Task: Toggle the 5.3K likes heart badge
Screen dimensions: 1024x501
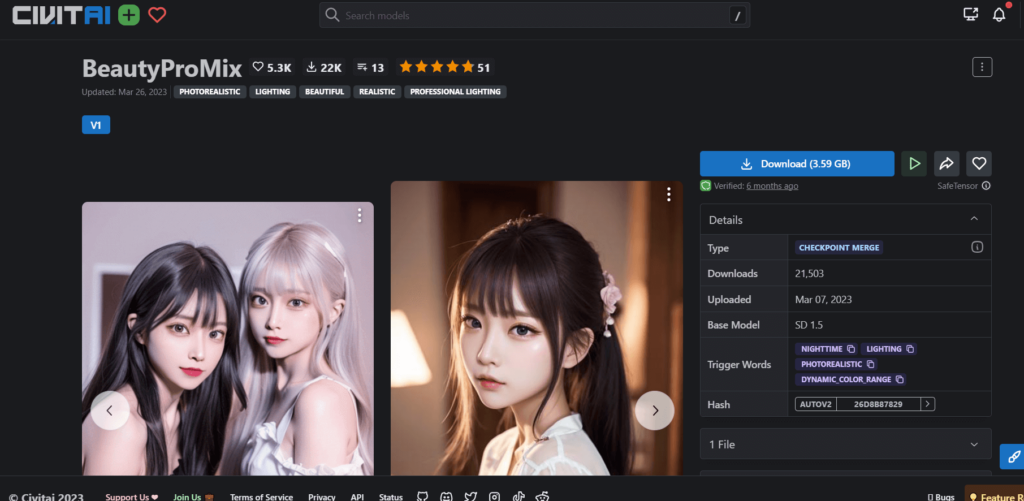Action: point(272,67)
